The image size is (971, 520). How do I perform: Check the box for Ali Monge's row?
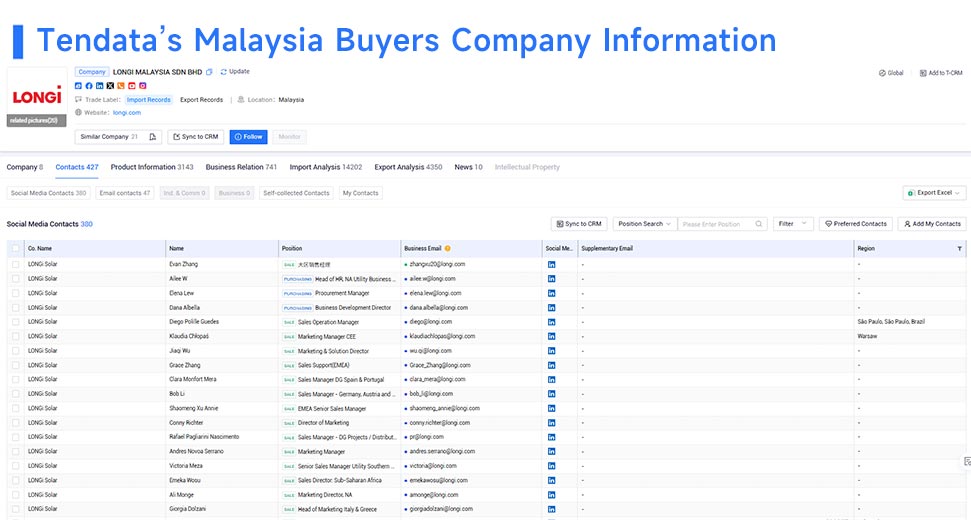coord(15,495)
